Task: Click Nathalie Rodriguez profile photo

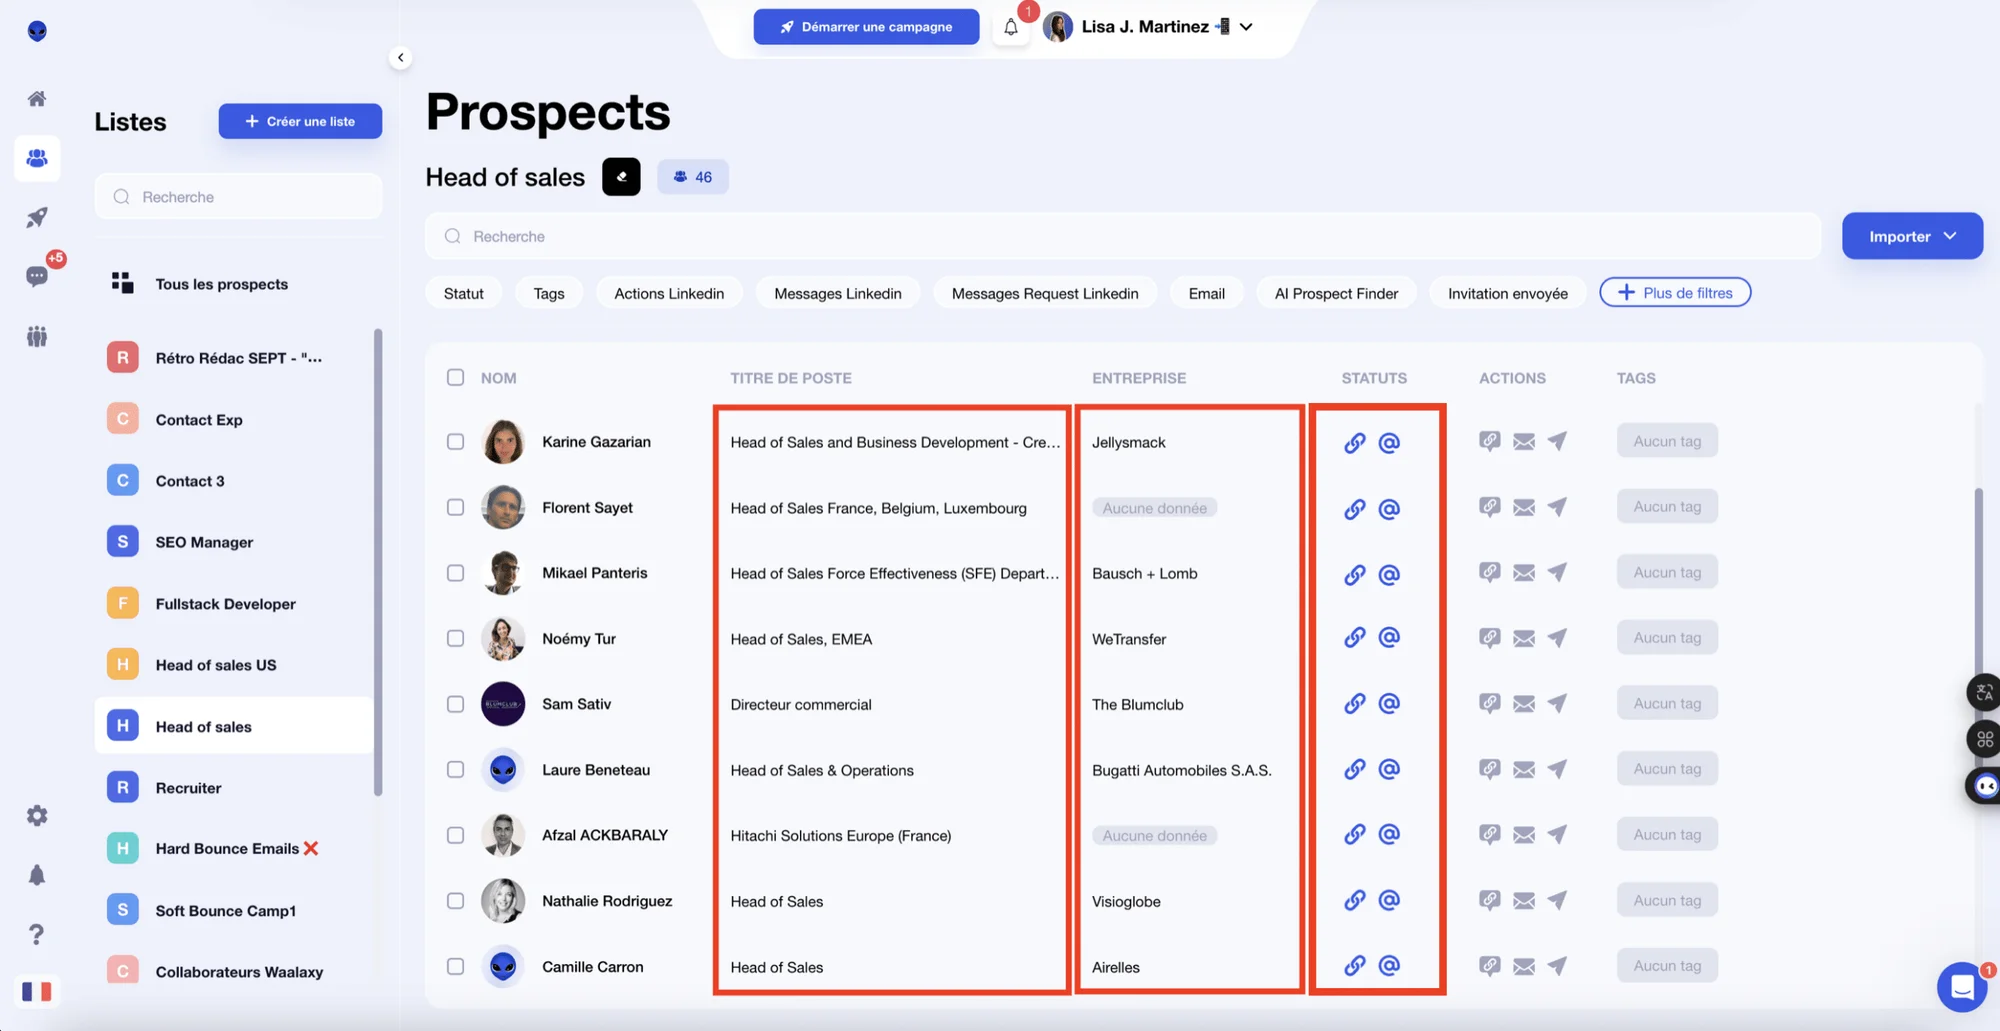Action: [x=503, y=901]
